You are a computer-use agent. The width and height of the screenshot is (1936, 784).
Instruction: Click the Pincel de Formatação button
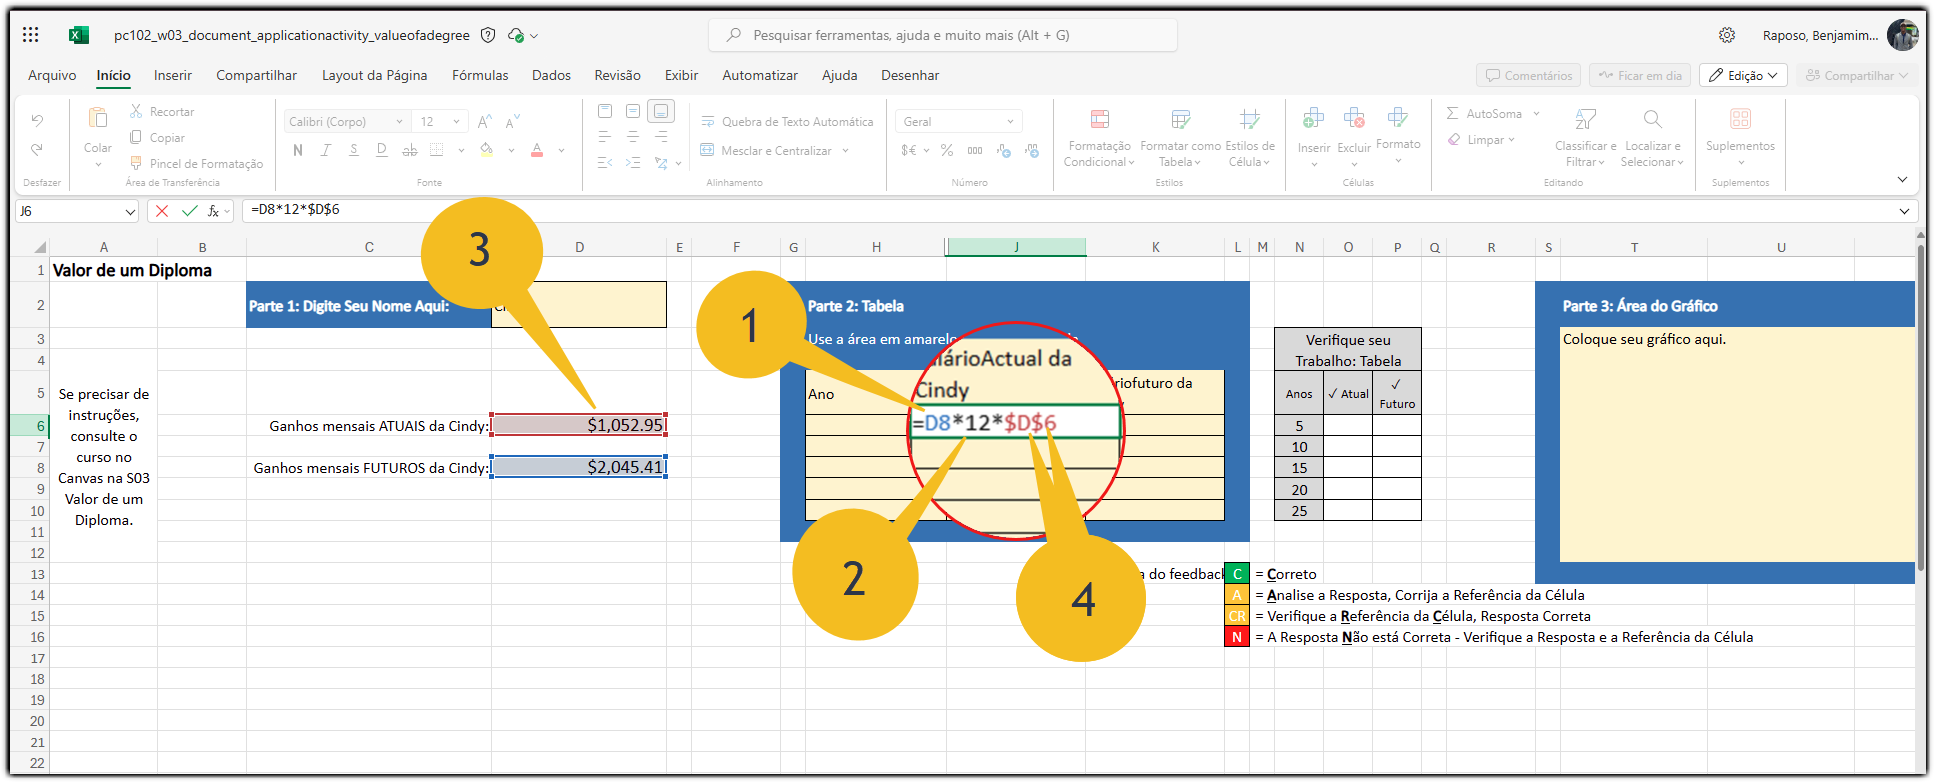196,164
